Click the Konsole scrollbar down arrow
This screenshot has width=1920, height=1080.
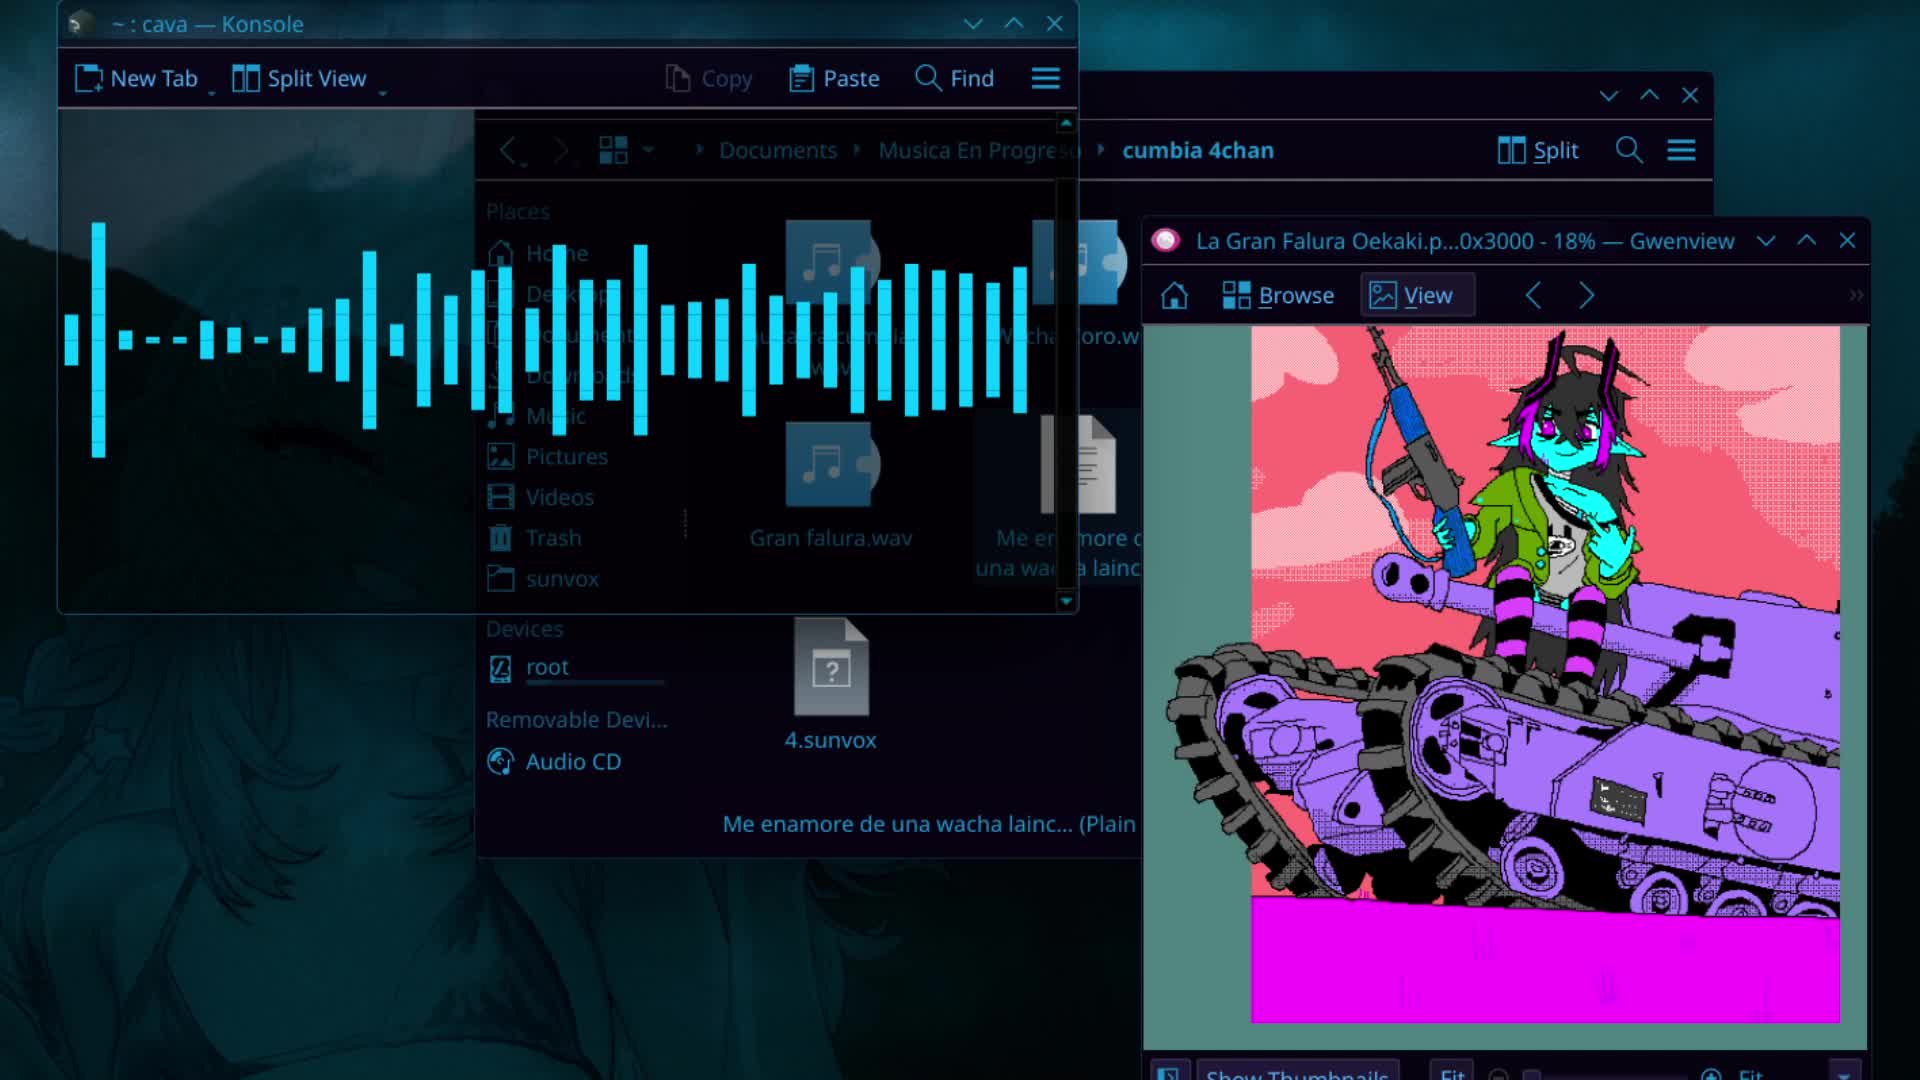pyautogui.click(x=1066, y=601)
